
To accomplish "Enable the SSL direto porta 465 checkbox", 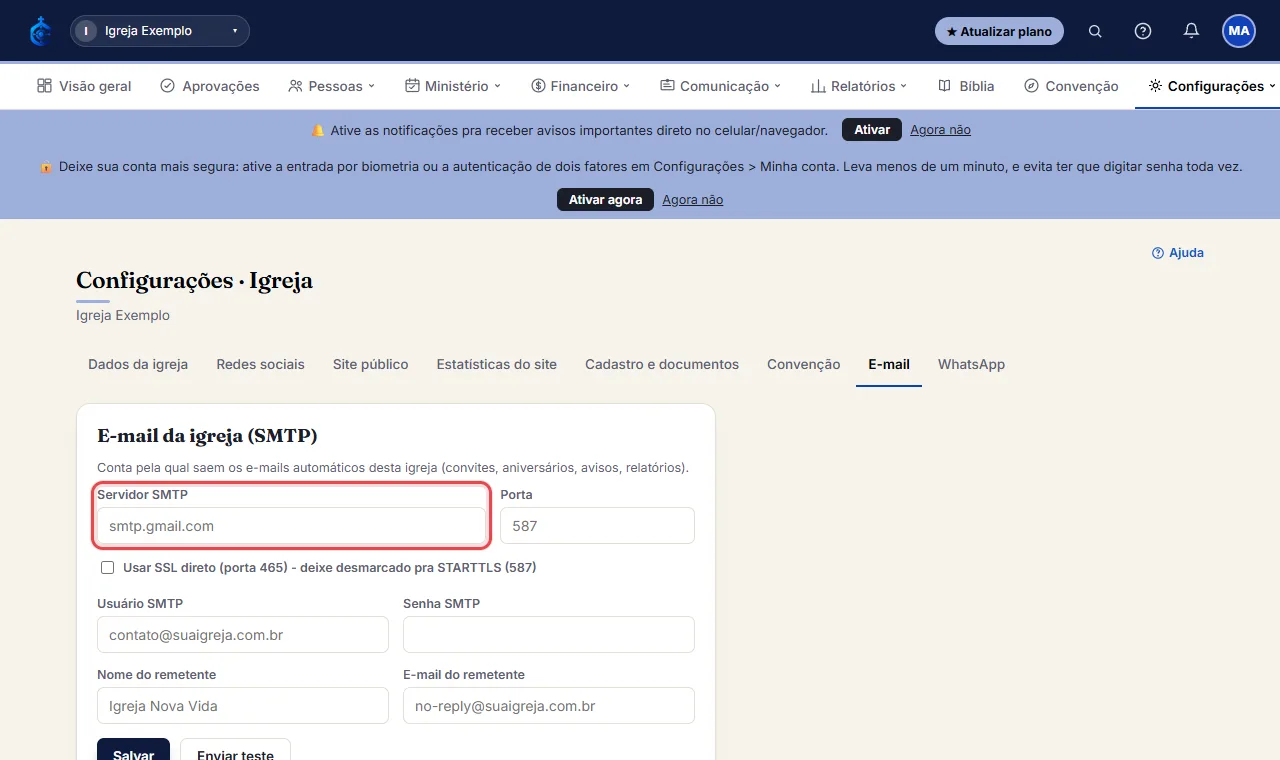I will point(107,568).
